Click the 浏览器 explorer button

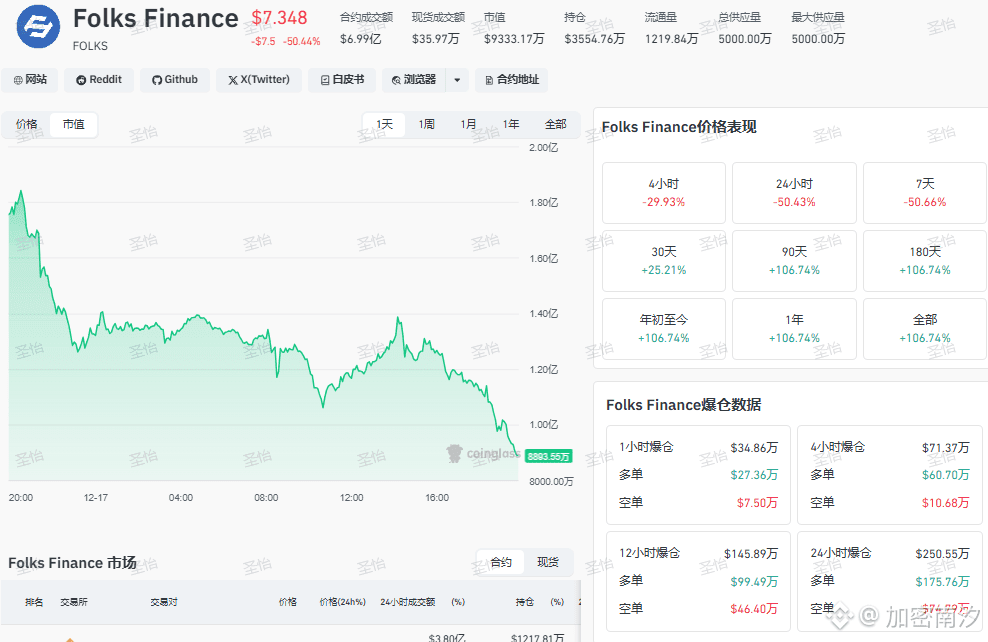(x=414, y=80)
